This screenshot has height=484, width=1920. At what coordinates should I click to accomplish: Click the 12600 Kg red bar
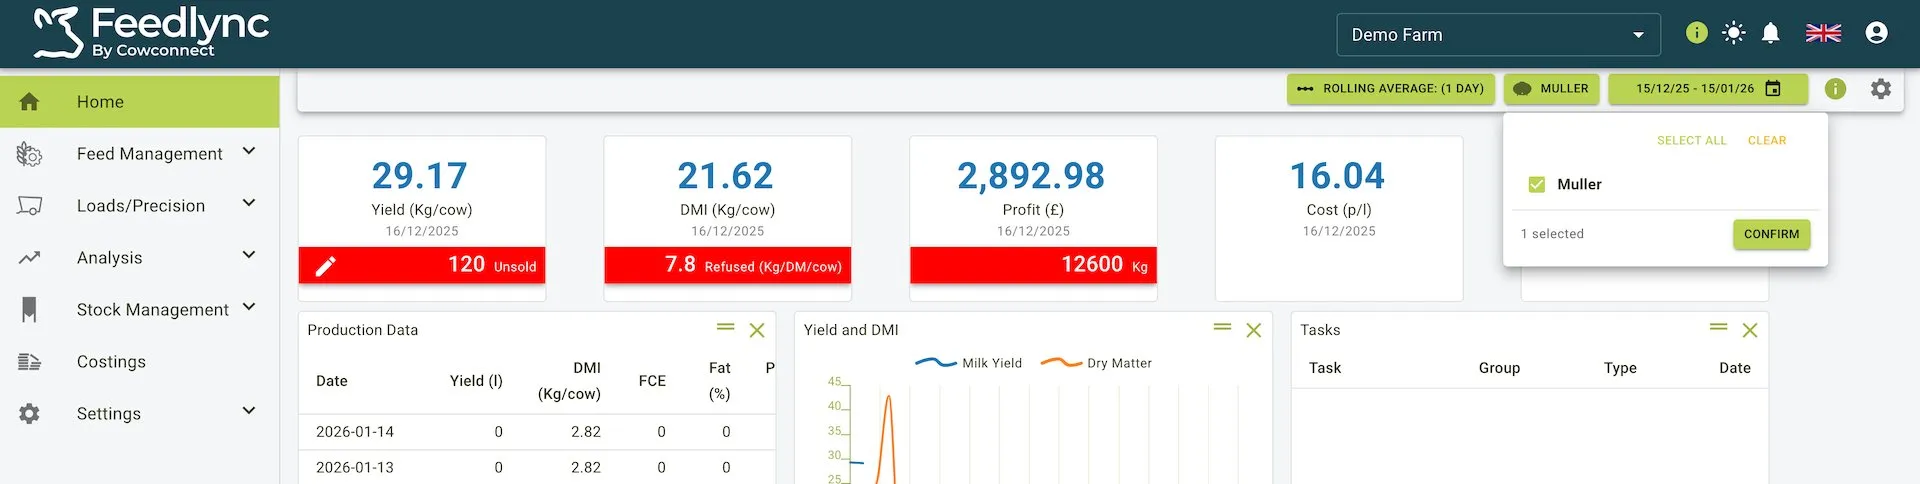(1033, 265)
